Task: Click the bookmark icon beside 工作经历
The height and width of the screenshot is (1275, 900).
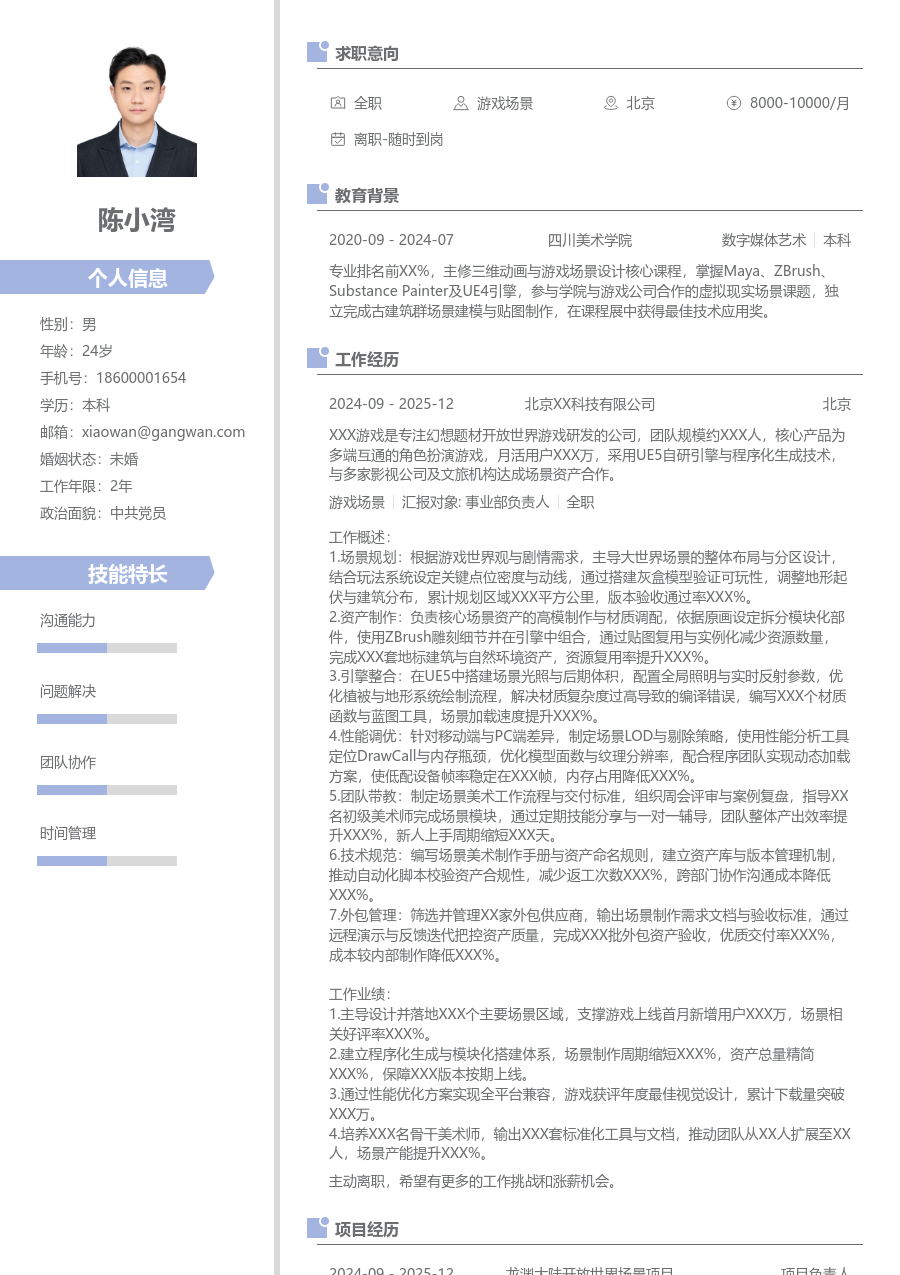Action: pyautogui.click(x=316, y=359)
